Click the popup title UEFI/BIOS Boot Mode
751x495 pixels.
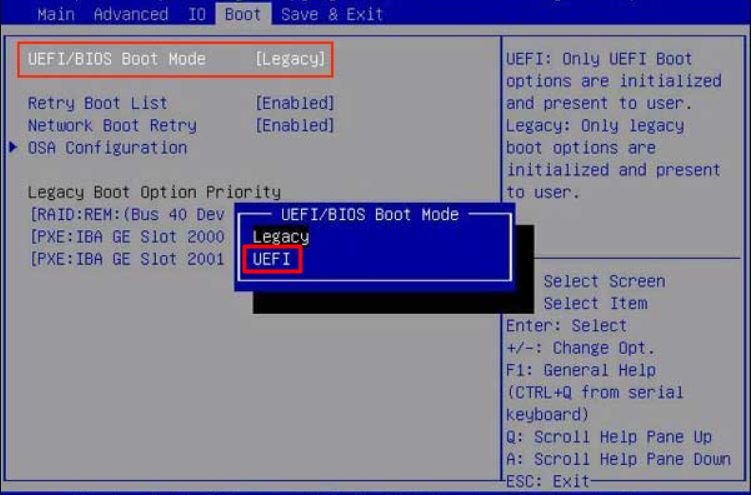coord(370,214)
